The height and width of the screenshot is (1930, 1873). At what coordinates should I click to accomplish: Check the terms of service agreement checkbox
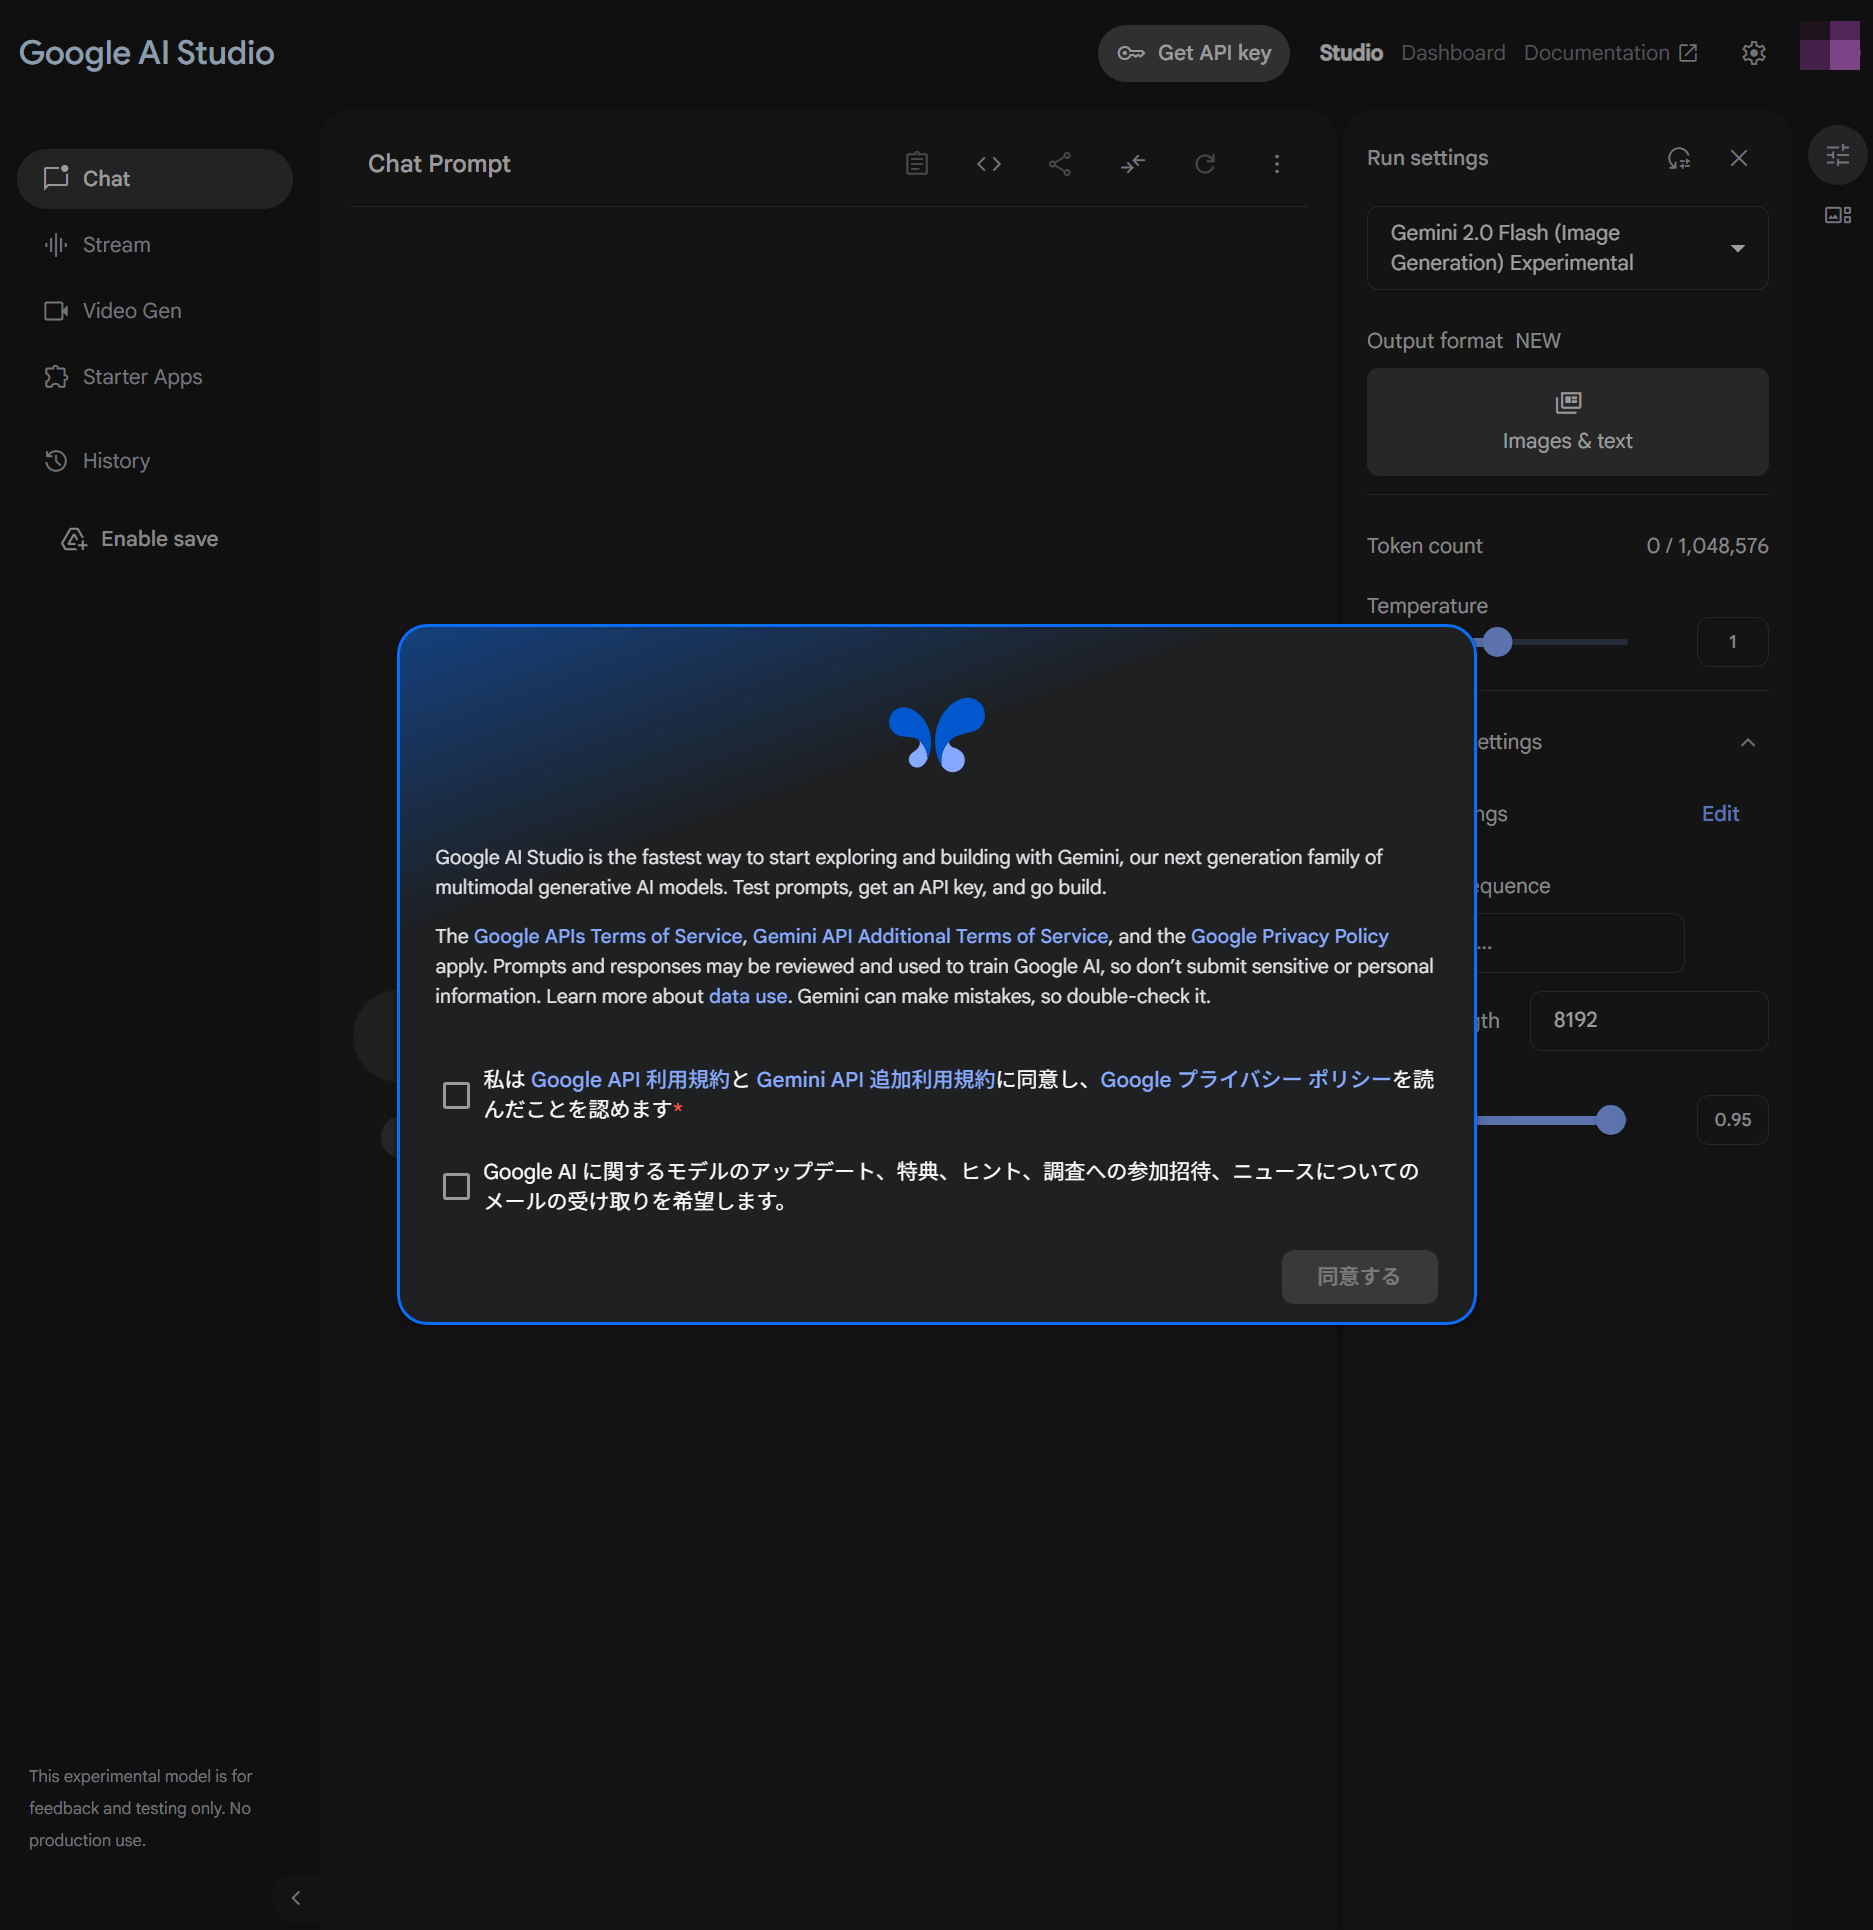pos(456,1095)
